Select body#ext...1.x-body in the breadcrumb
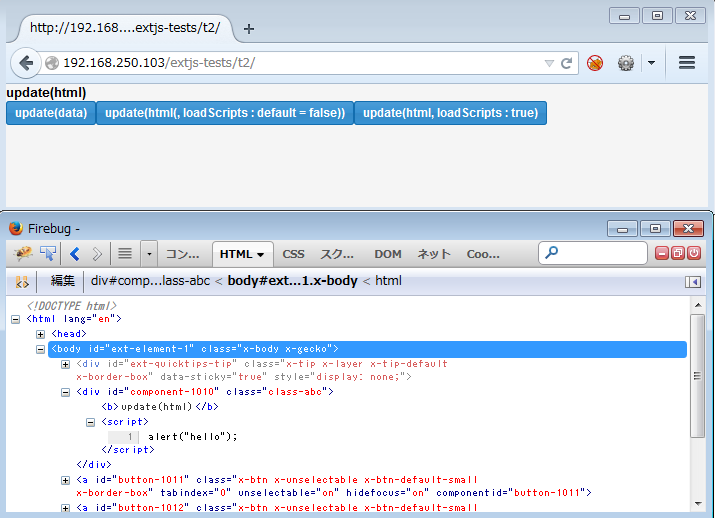This screenshot has width=715, height=518. click(292, 280)
